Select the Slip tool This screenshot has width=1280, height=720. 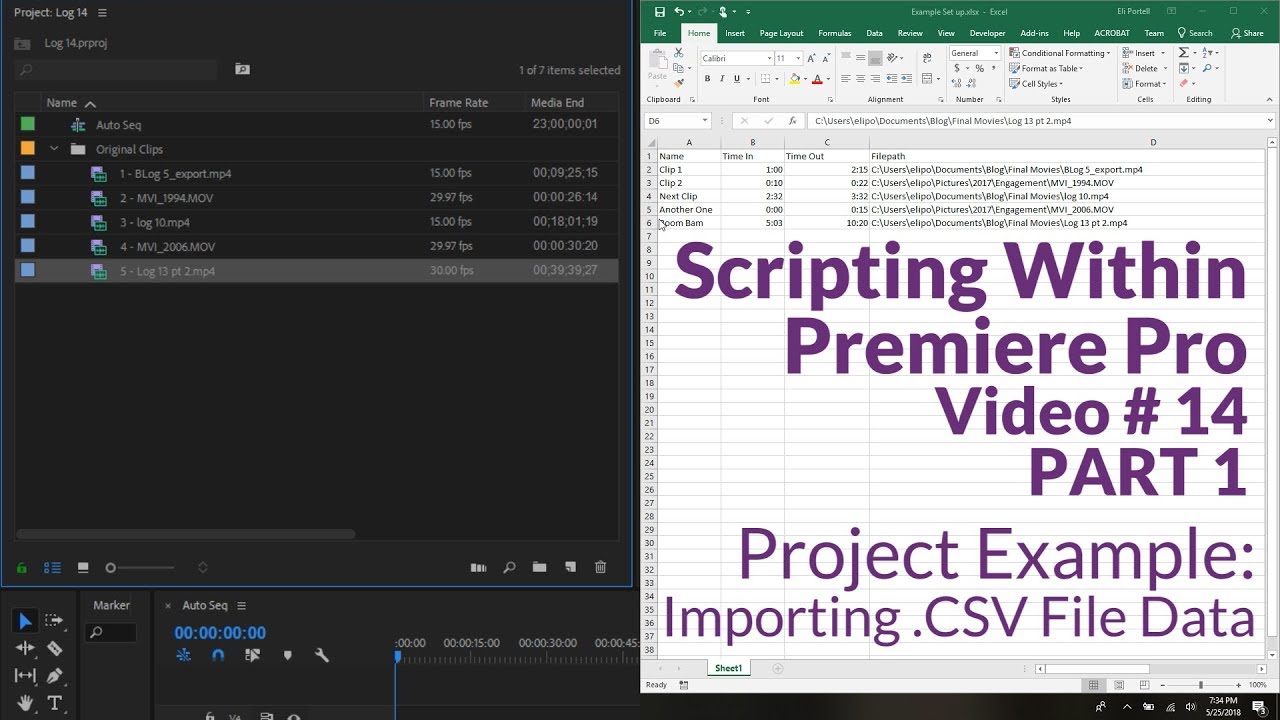[25, 676]
